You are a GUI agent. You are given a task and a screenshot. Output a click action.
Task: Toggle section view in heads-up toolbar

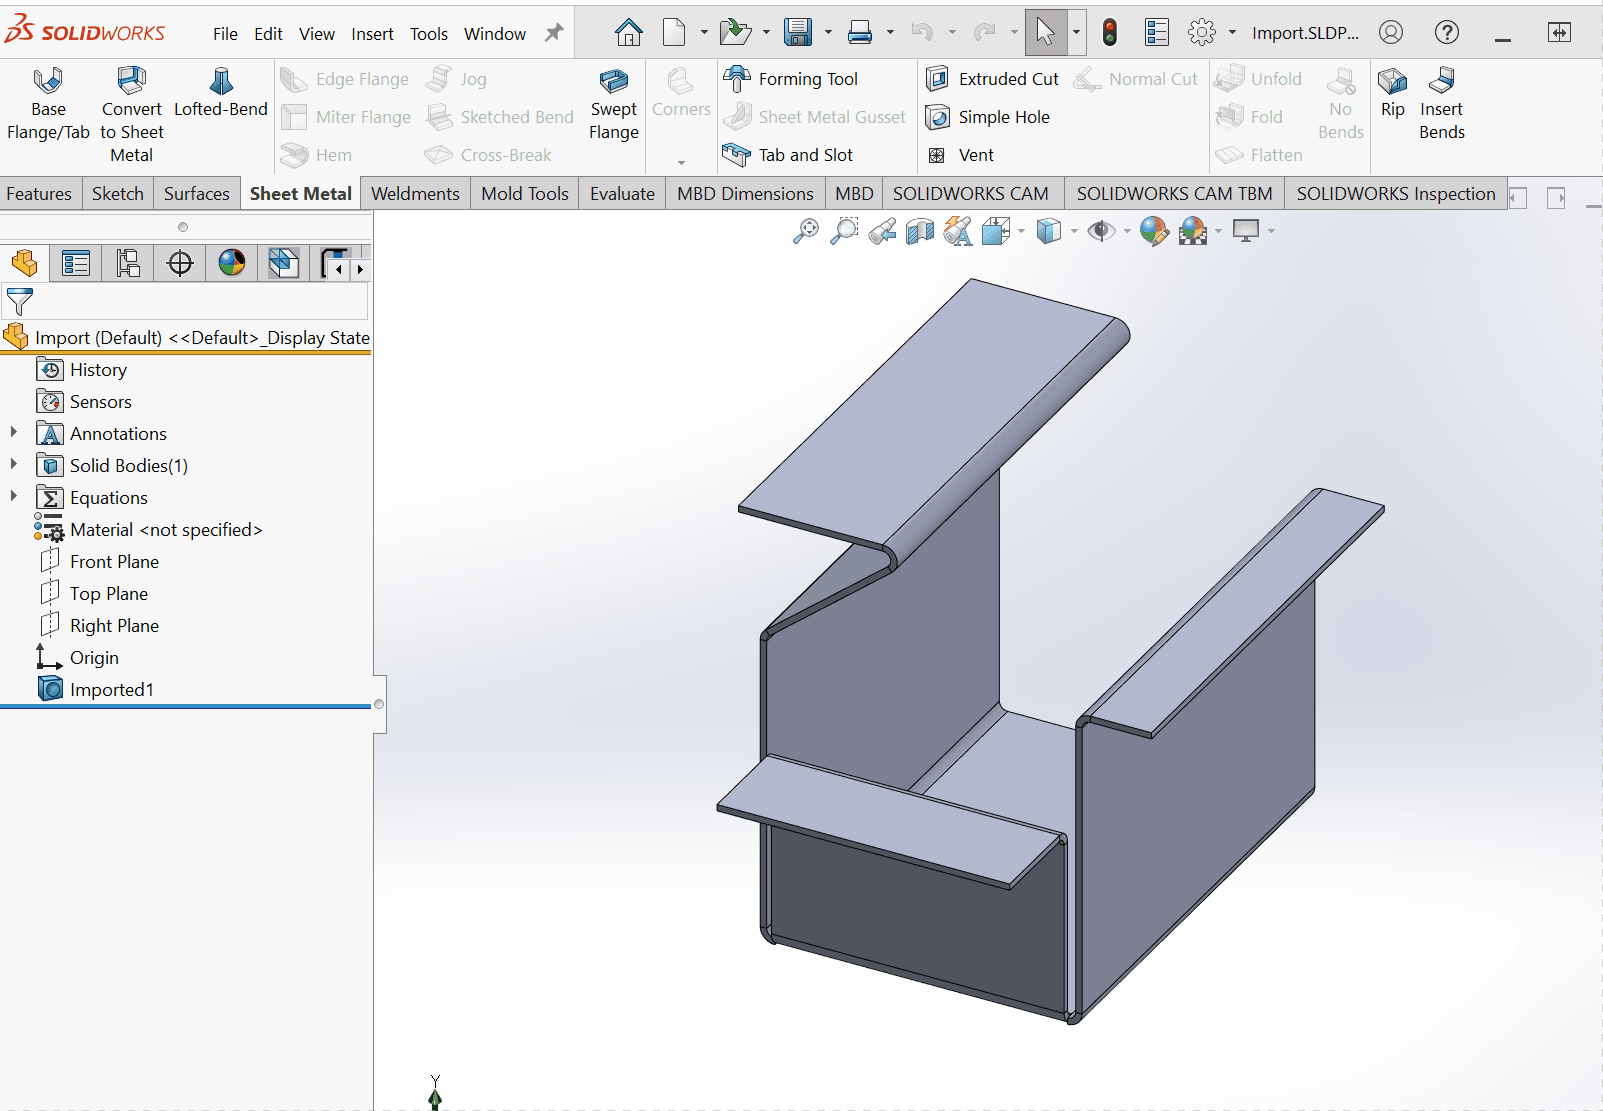pos(919,232)
